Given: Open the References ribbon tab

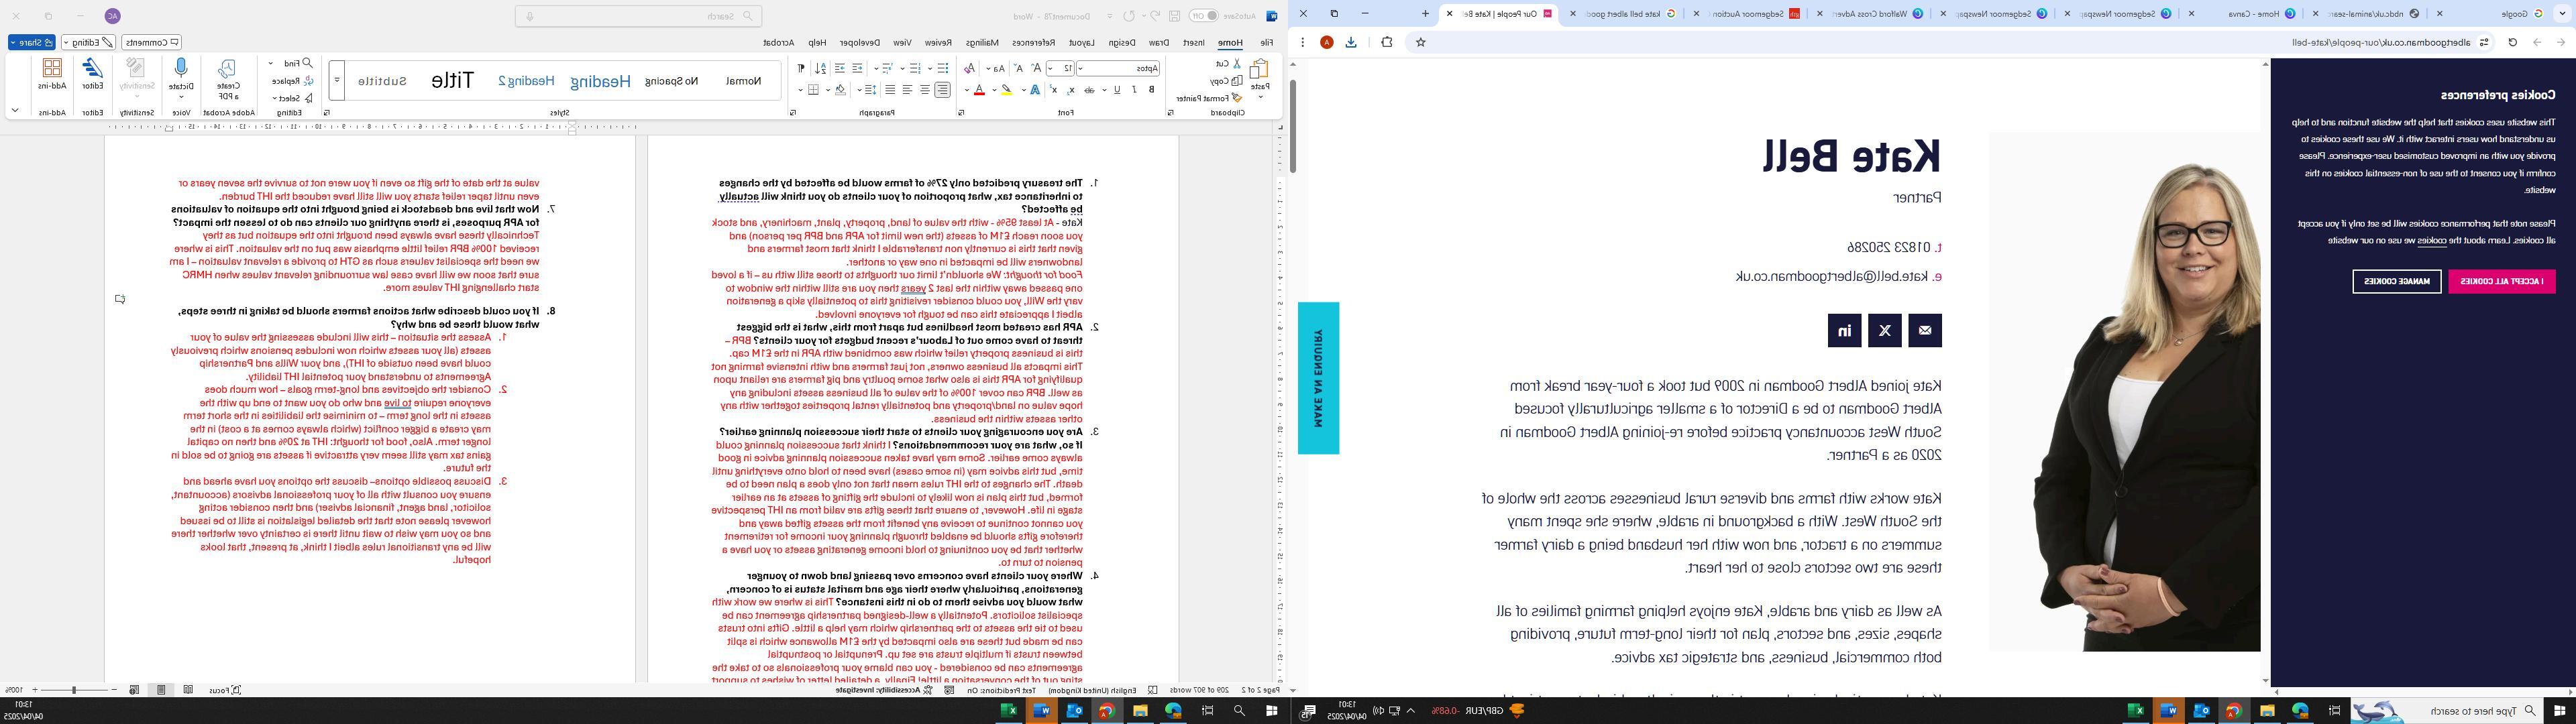Looking at the screenshot, I should pos(1033,42).
